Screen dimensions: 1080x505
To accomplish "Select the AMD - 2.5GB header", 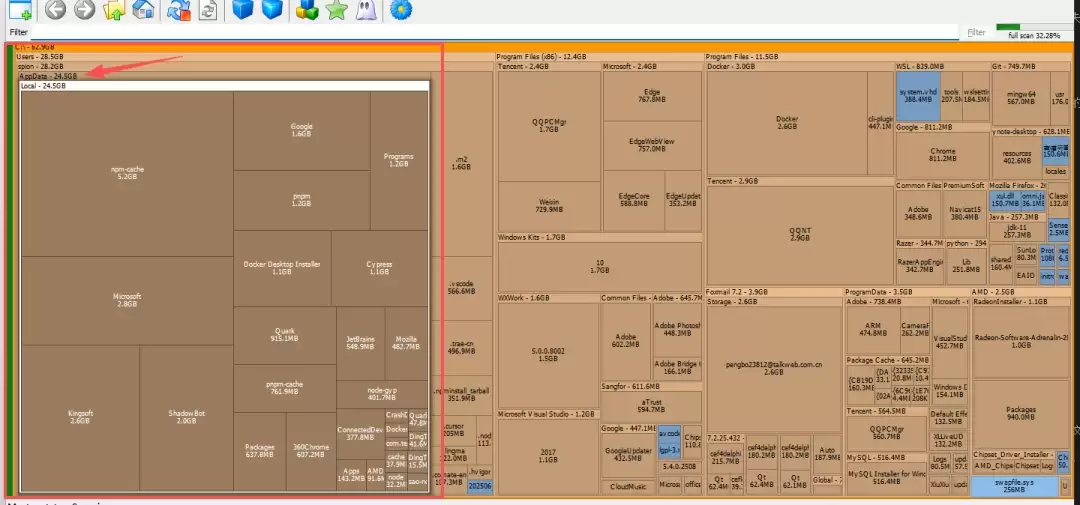I will (x=1020, y=292).
